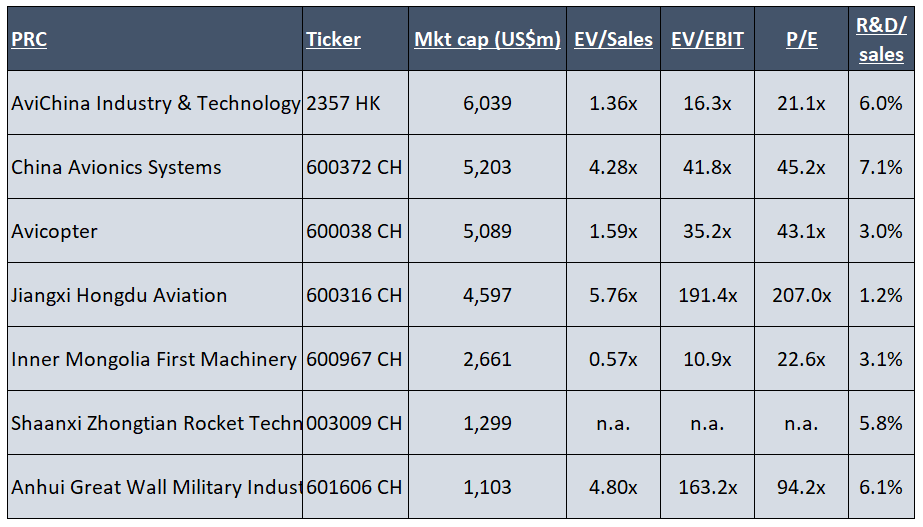This screenshot has width=923, height=527.
Task: Click the 600372 CH ticker cell
Action: coord(354,167)
